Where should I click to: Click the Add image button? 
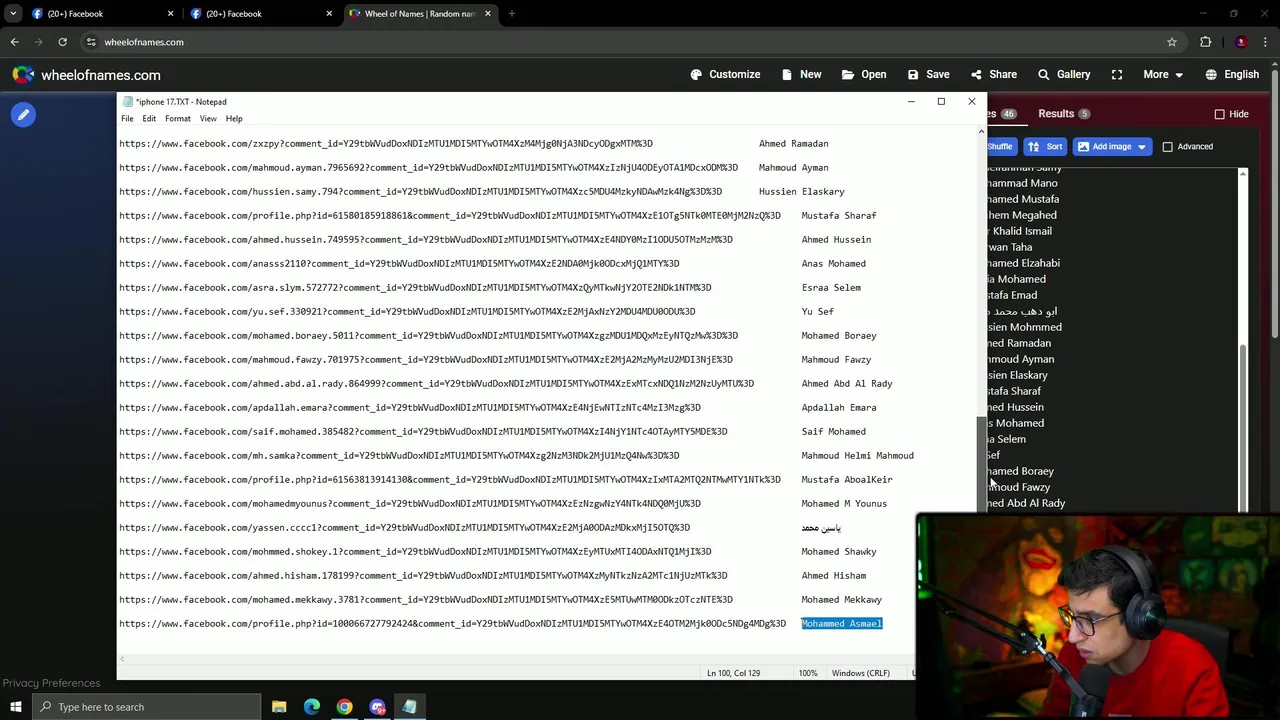click(x=1112, y=146)
